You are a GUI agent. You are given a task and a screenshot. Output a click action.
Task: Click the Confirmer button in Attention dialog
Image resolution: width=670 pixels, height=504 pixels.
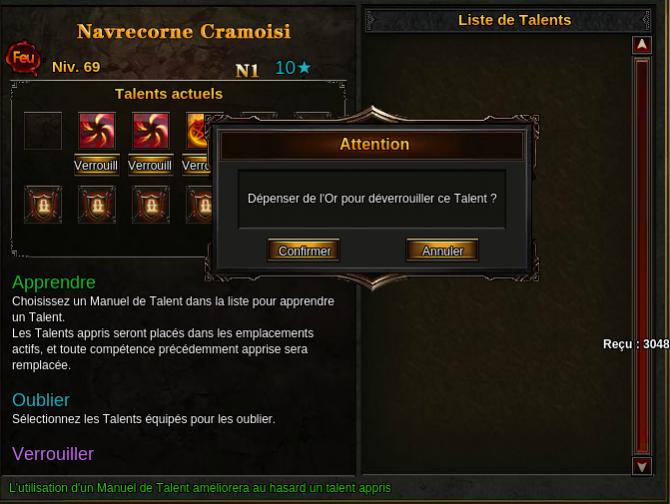click(x=304, y=250)
